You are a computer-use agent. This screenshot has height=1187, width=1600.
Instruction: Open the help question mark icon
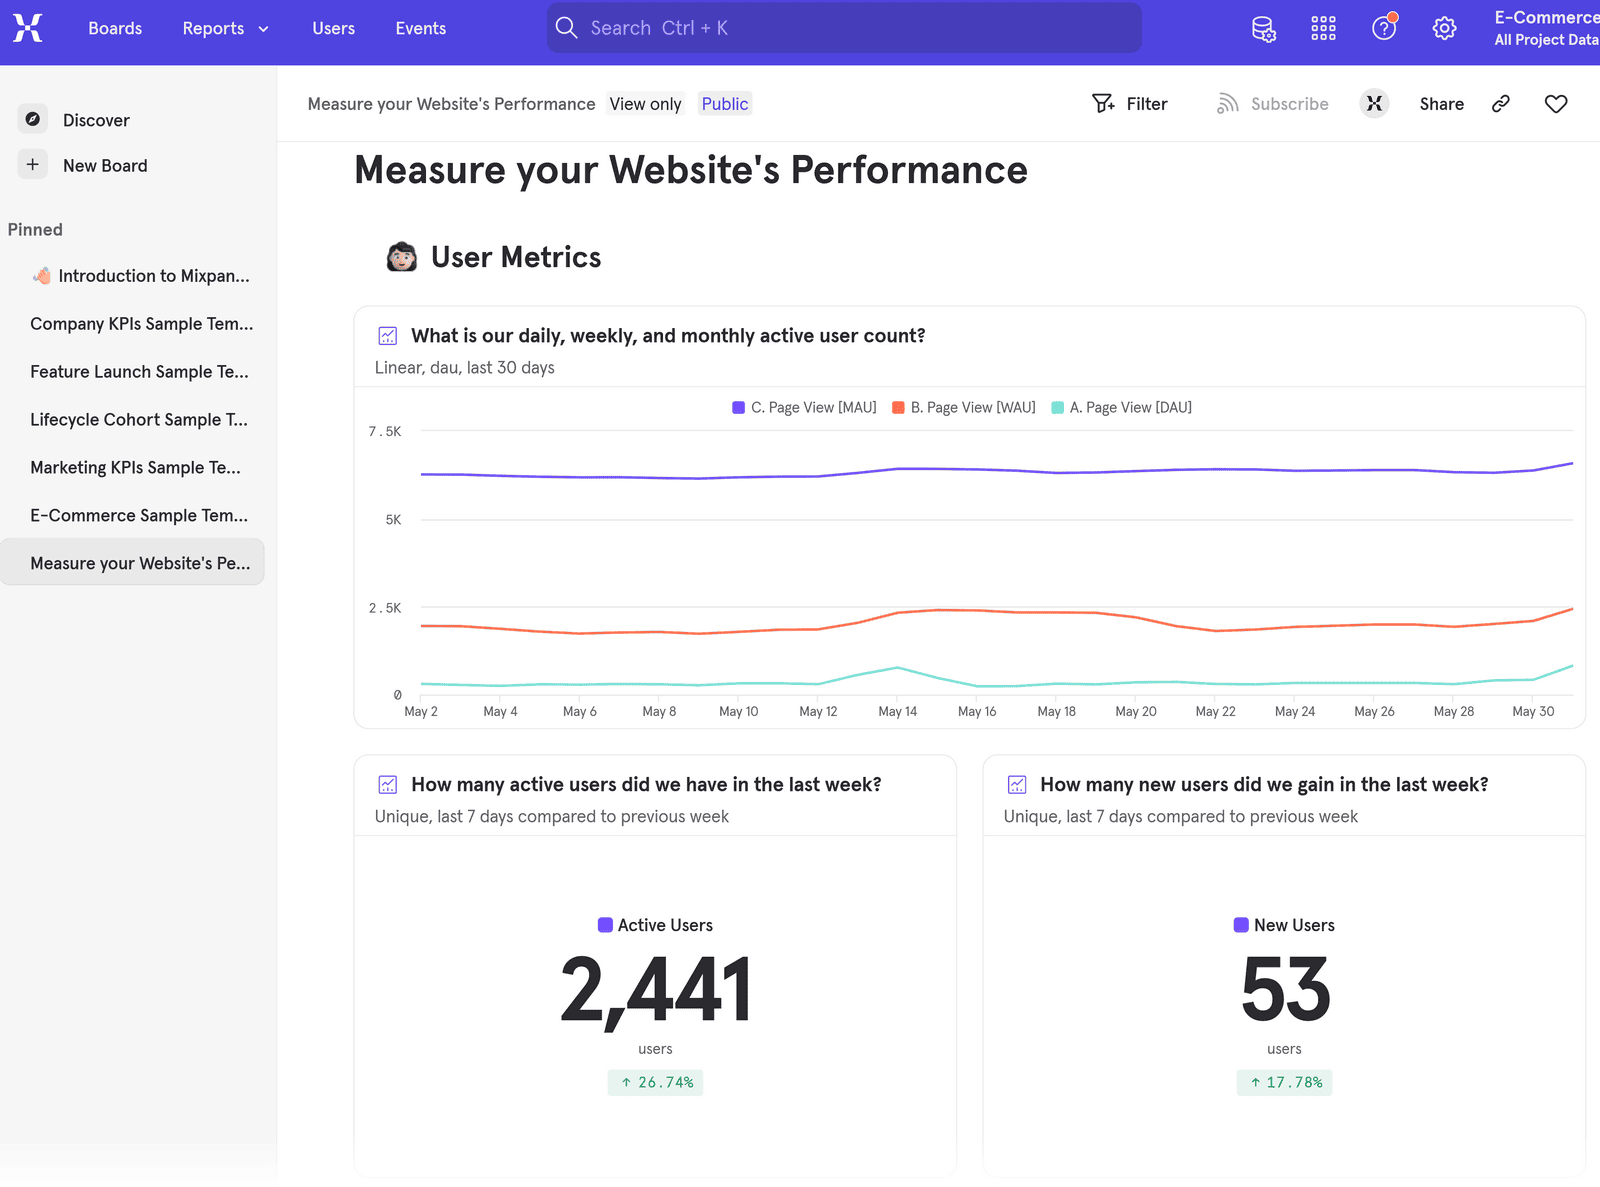point(1383,28)
